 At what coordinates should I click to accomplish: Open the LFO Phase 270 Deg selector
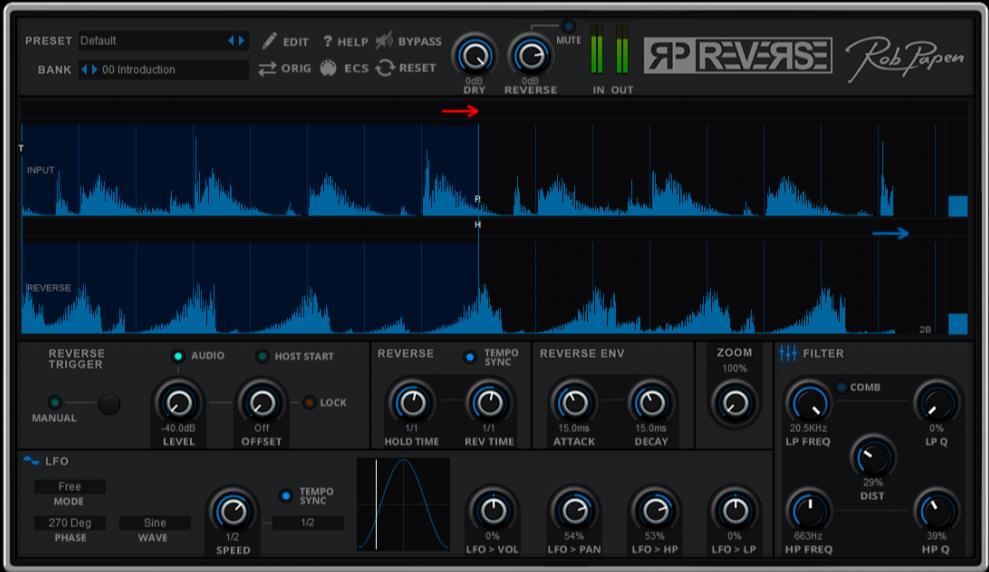pos(70,523)
